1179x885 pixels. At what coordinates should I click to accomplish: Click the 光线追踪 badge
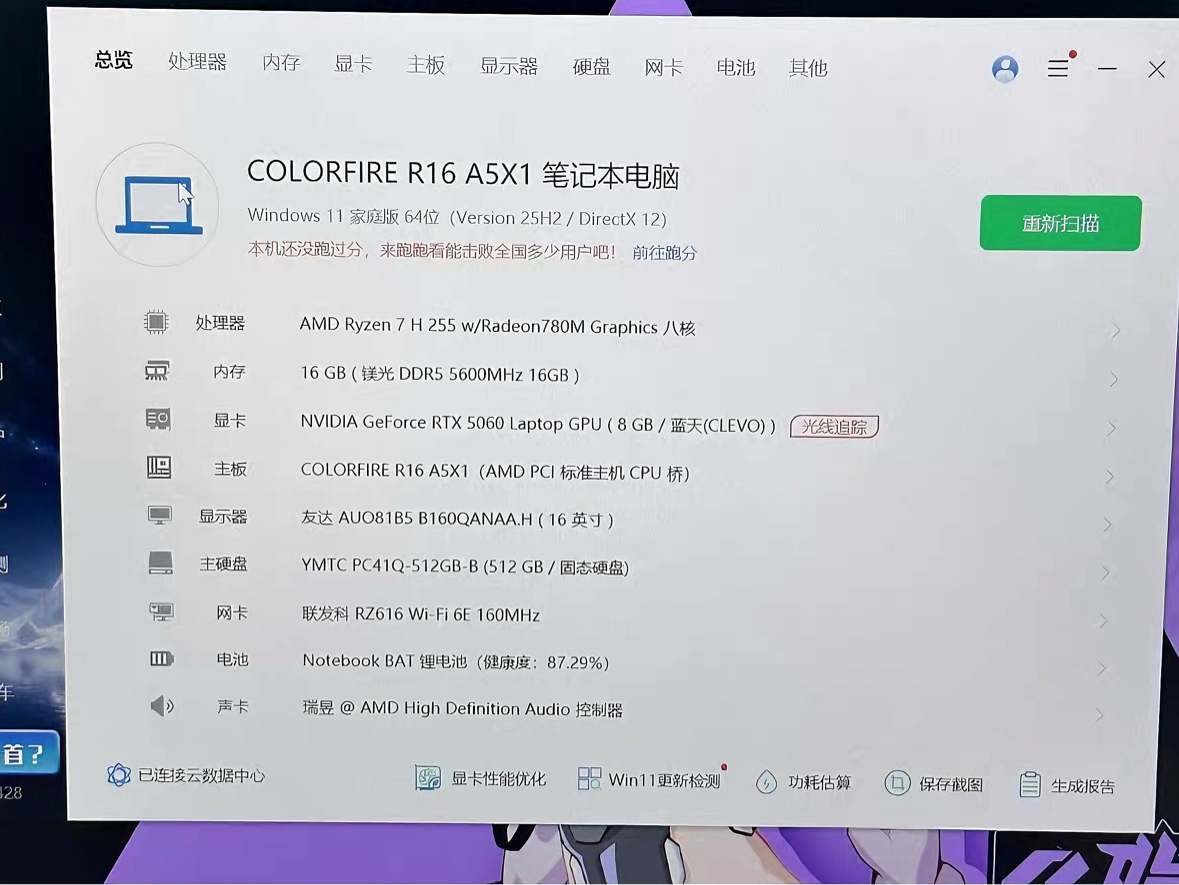click(x=834, y=427)
